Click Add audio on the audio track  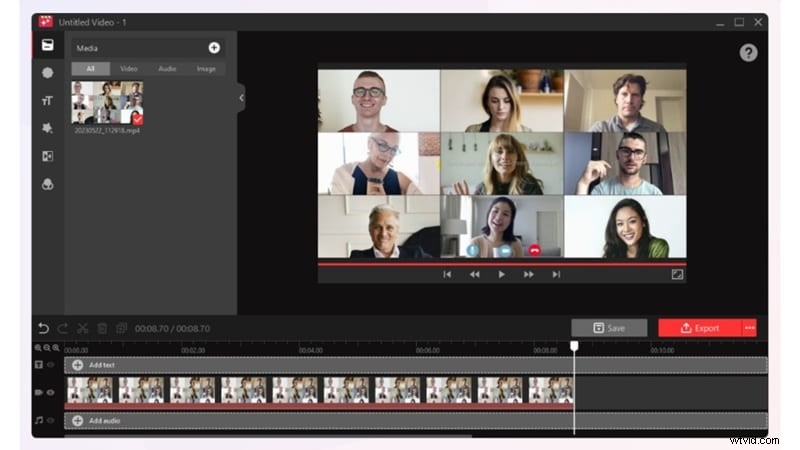415,420
